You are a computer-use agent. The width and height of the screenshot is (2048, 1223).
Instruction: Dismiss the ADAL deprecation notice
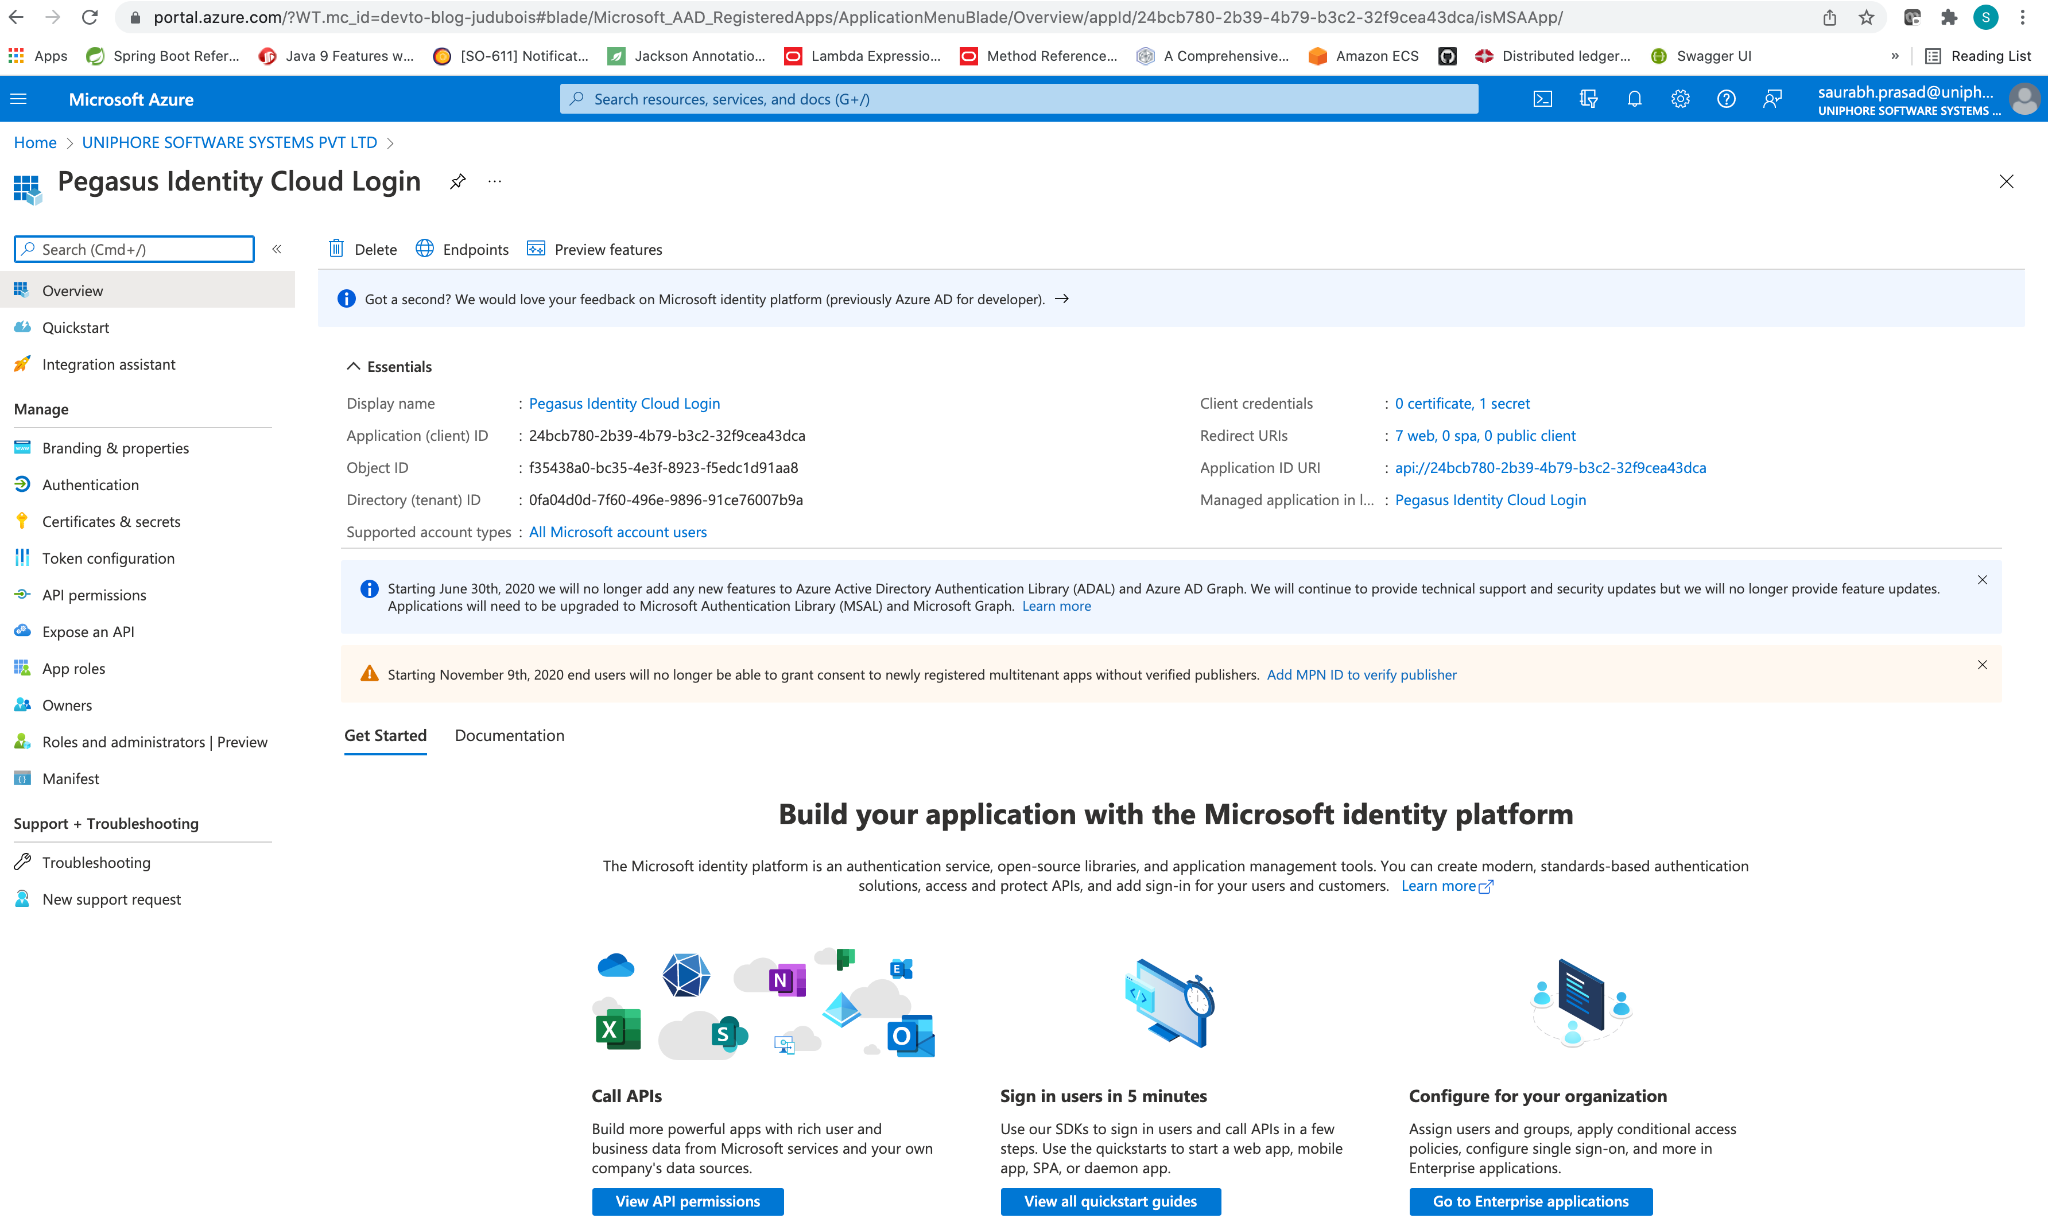click(1982, 580)
